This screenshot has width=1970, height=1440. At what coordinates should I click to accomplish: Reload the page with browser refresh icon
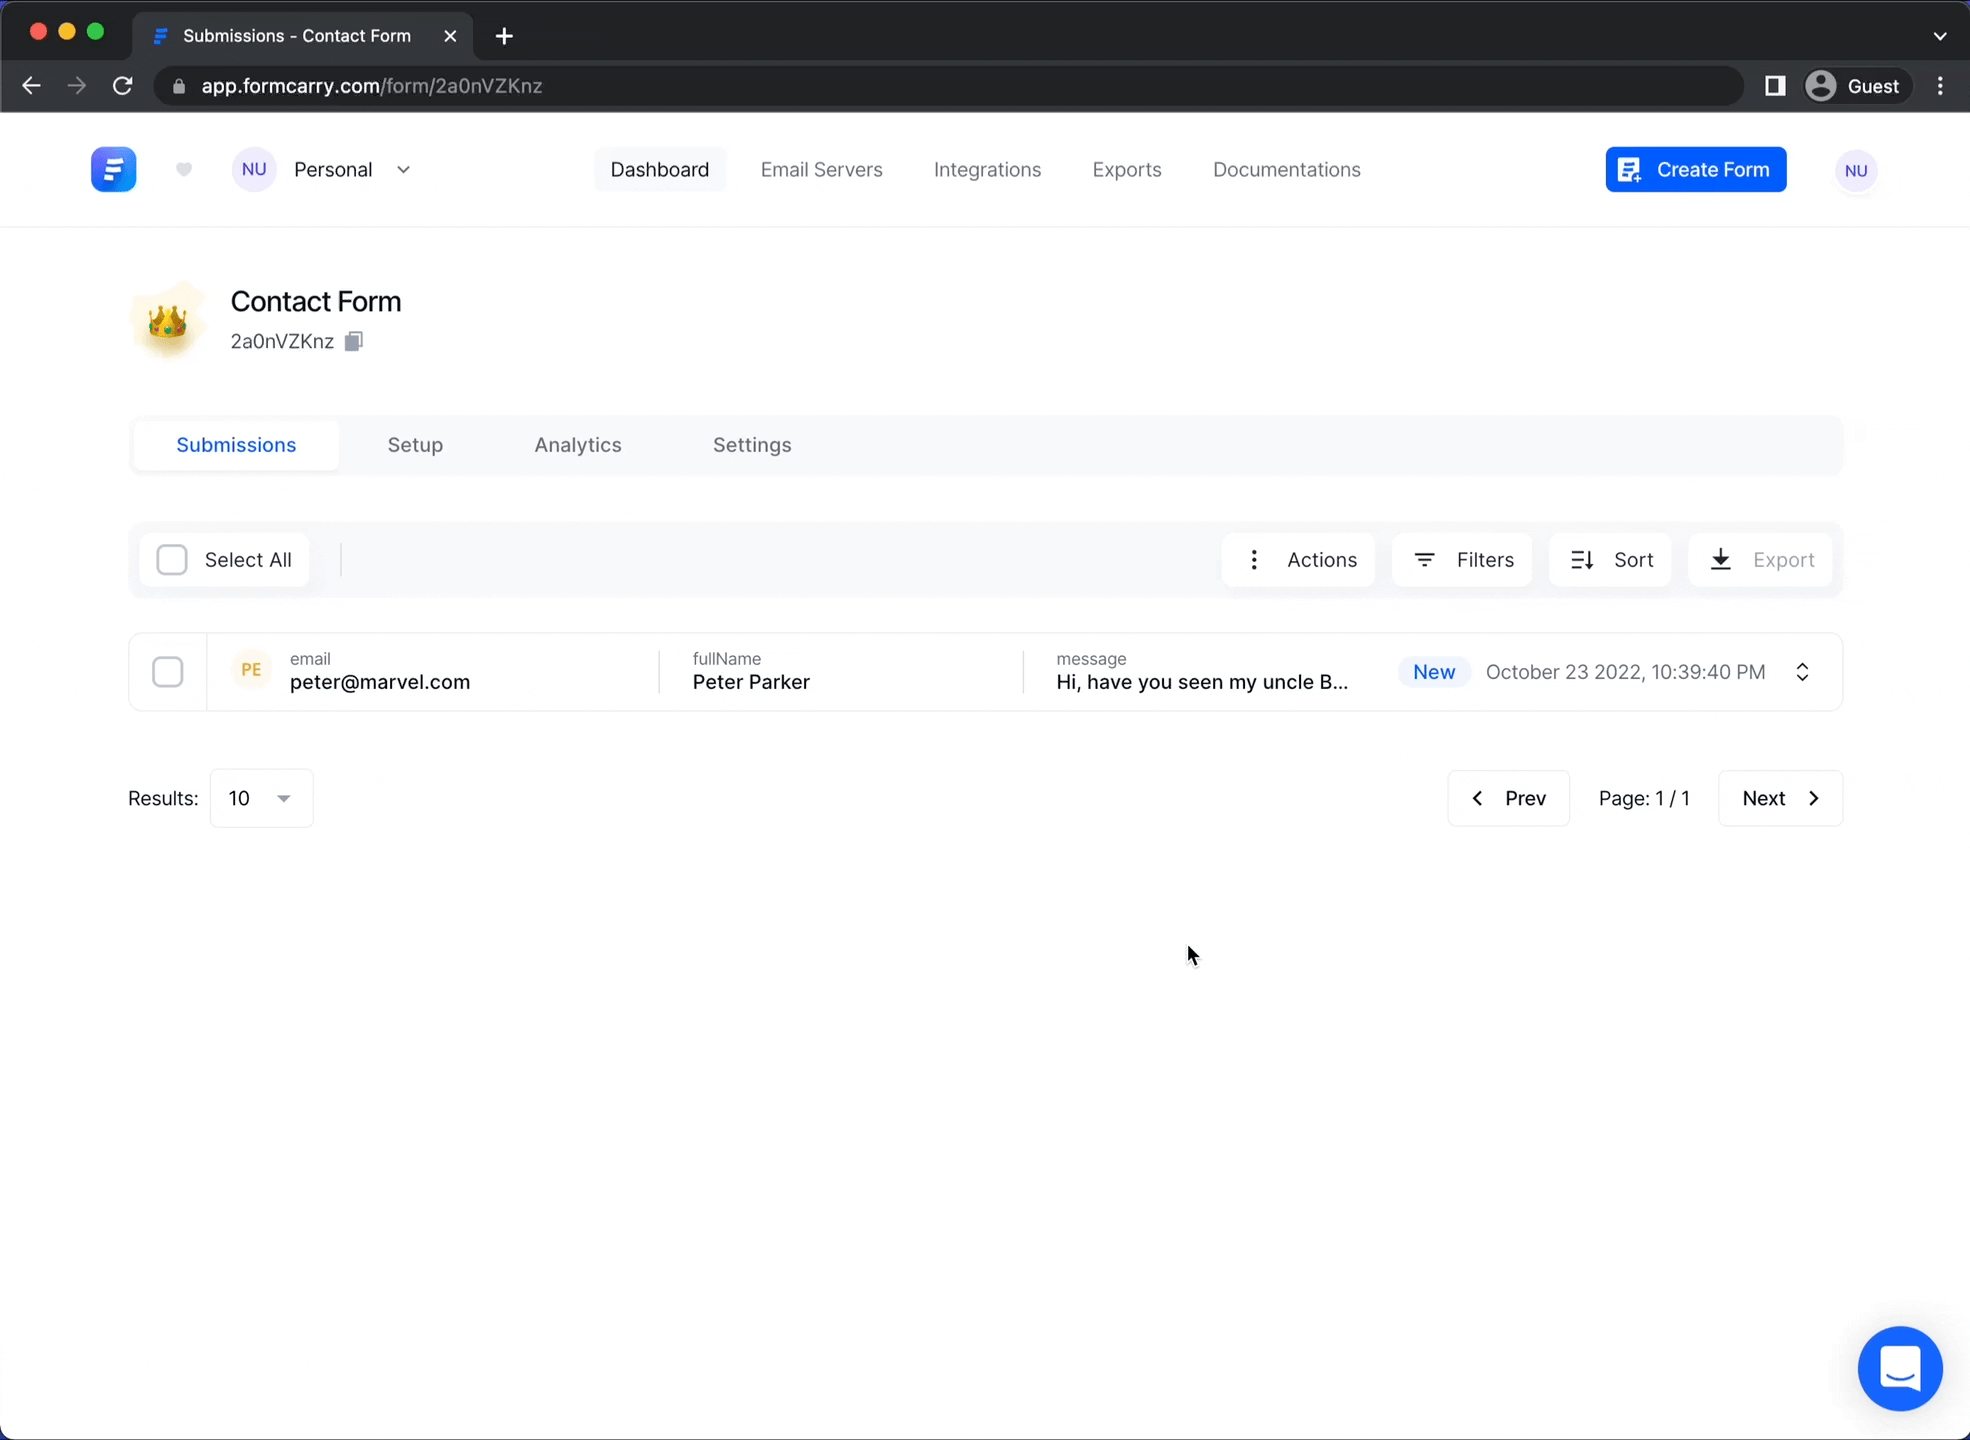[123, 86]
